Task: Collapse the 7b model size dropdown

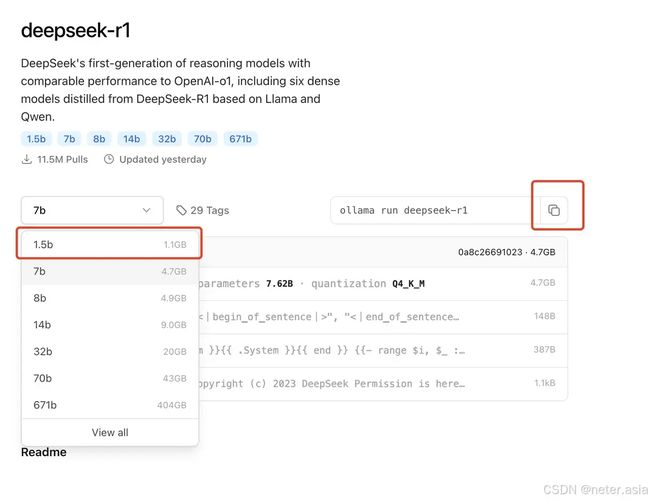Action: (x=92, y=210)
